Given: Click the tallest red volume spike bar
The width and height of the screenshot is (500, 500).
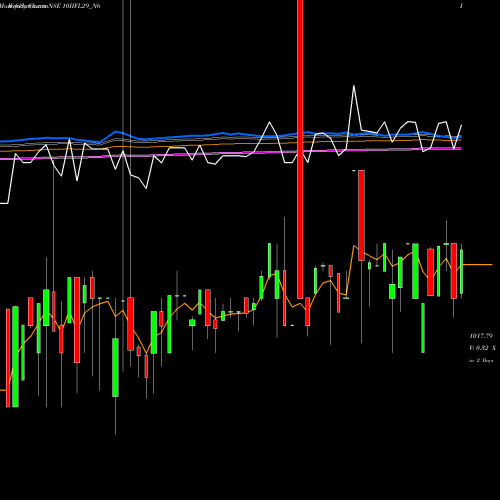Looking at the screenshot, I should pyautogui.click(x=300, y=149).
